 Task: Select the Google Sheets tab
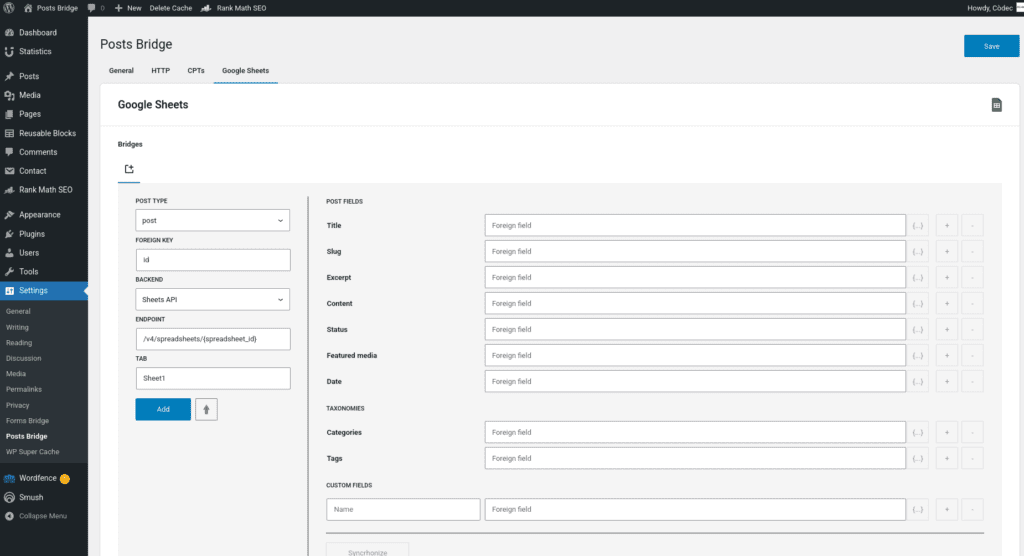(x=246, y=71)
